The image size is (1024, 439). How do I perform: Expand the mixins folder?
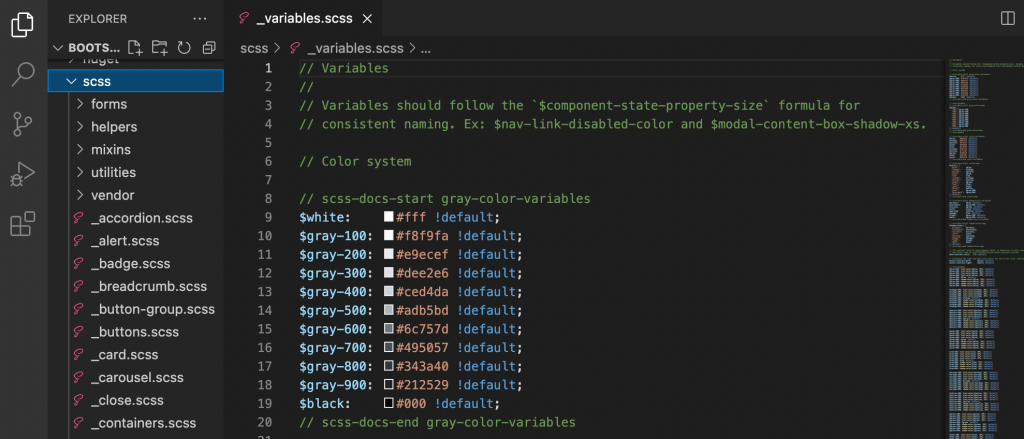tap(110, 150)
